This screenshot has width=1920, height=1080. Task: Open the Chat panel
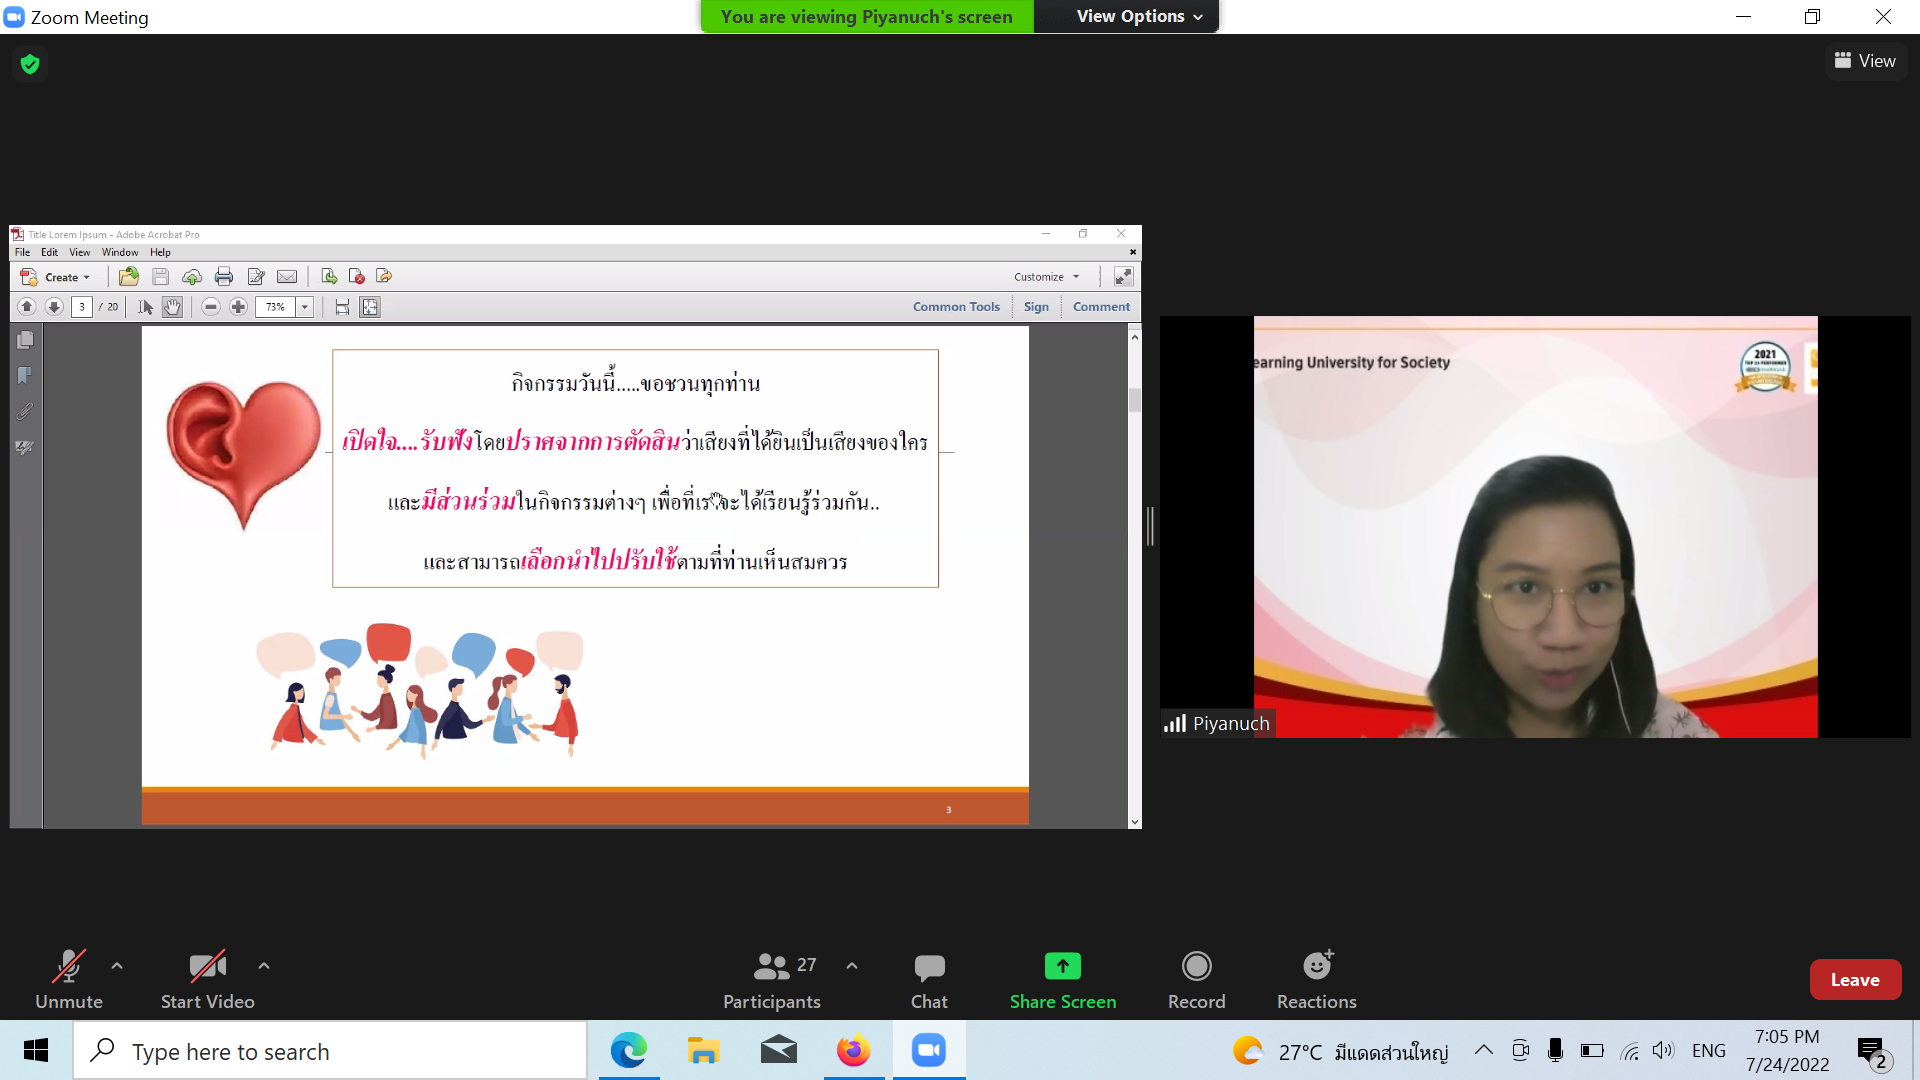pos(929,967)
